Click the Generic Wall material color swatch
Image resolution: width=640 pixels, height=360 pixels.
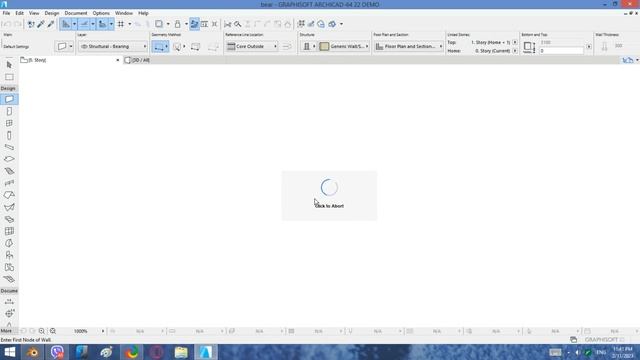pyautogui.click(x=324, y=47)
